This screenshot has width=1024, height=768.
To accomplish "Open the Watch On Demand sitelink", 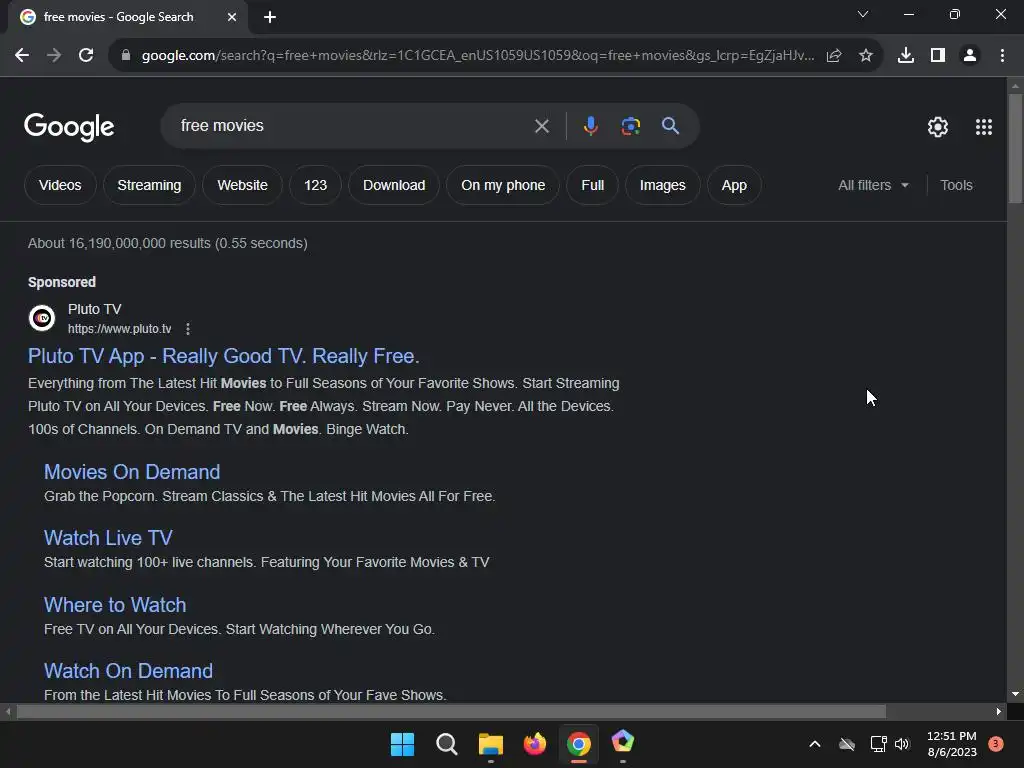I will click(128, 671).
